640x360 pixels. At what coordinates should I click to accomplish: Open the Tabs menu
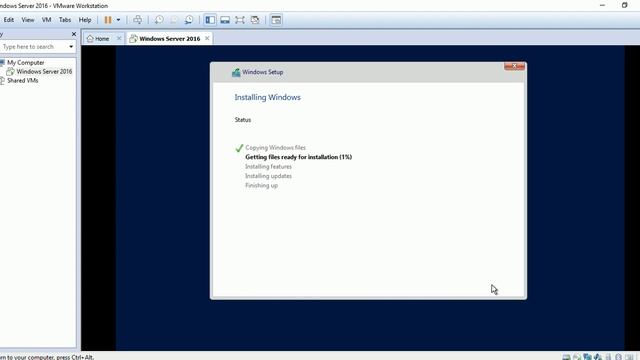[x=65, y=20]
